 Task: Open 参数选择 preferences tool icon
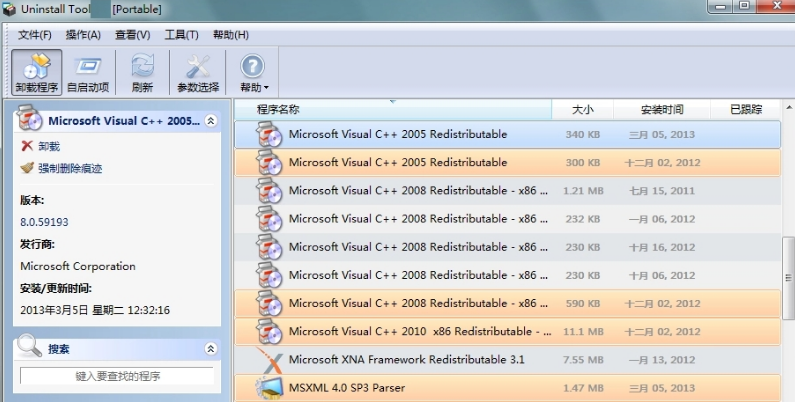point(198,72)
